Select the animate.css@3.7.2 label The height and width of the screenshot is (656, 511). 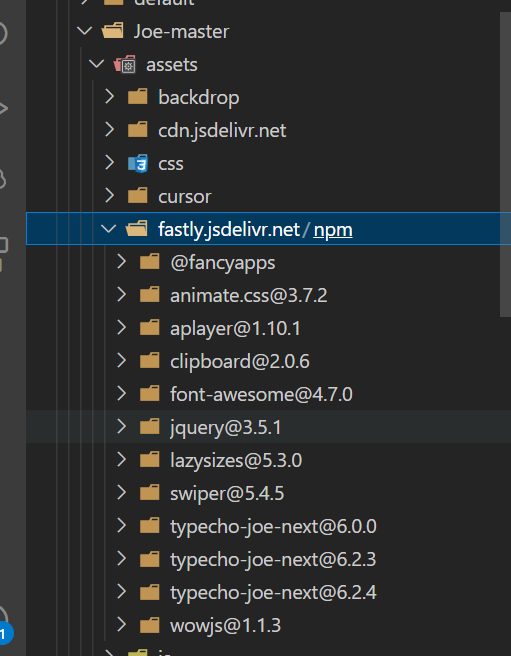[249, 295]
